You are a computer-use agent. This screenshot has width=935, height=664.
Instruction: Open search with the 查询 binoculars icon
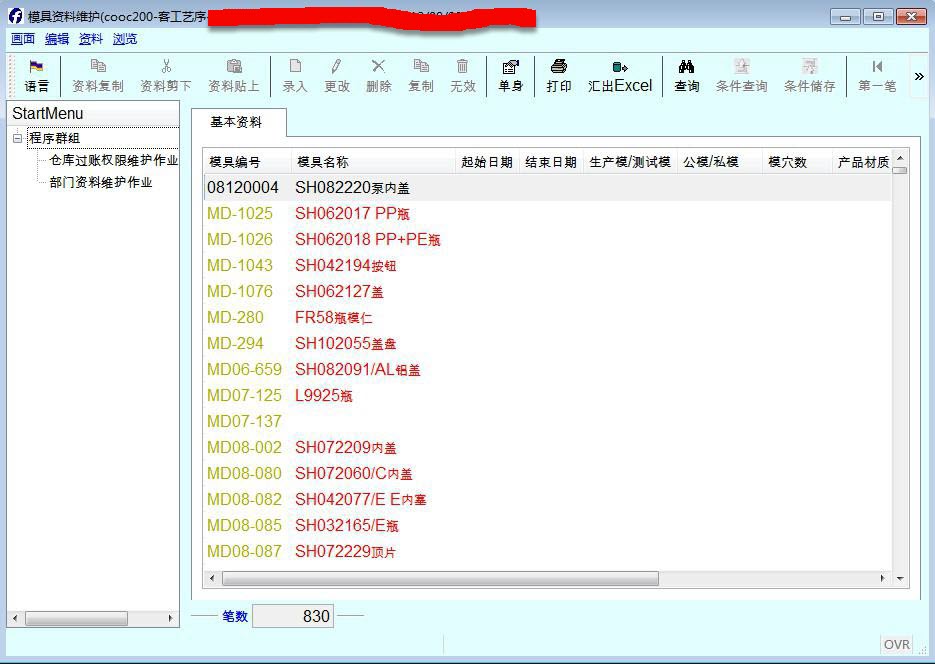point(685,75)
